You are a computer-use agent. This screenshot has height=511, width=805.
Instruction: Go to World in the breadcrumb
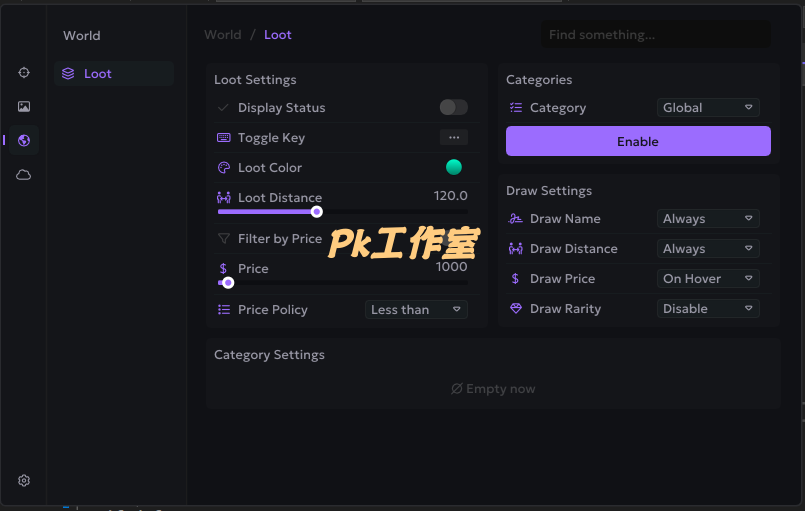pyautogui.click(x=223, y=34)
